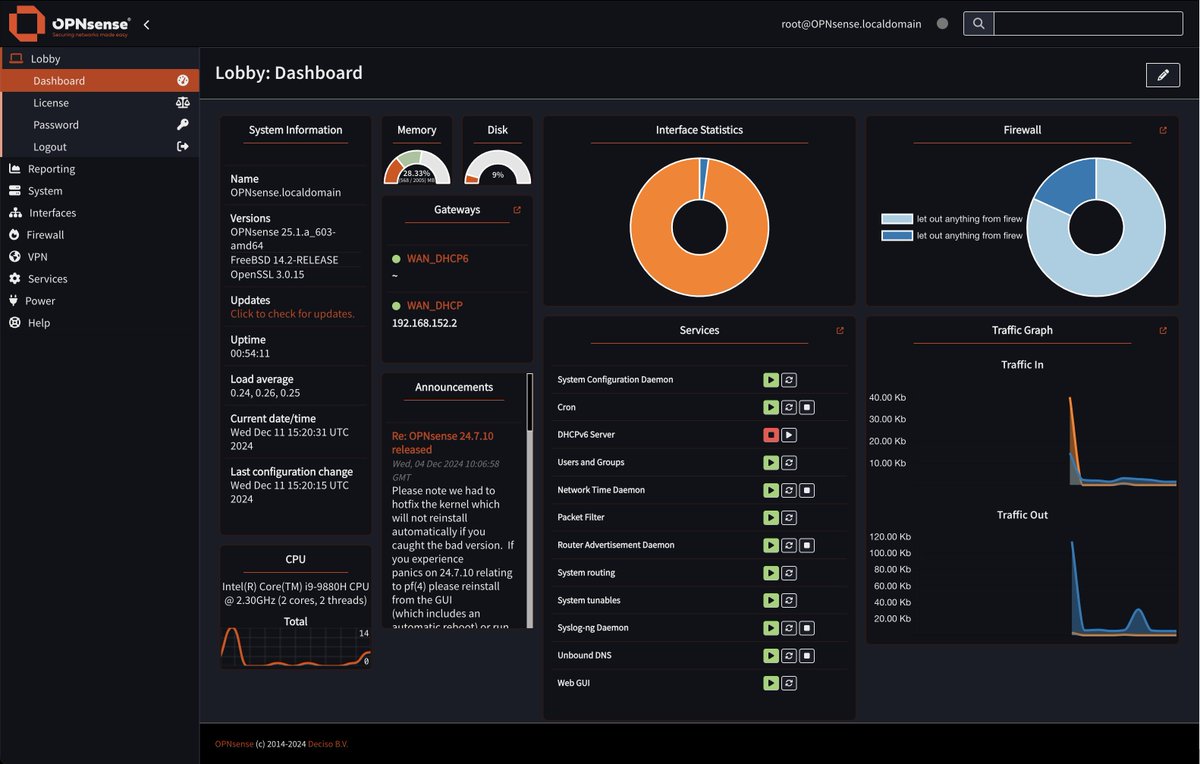
Task: Expand the Interfaces menu
Action: click(x=100, y=213)
